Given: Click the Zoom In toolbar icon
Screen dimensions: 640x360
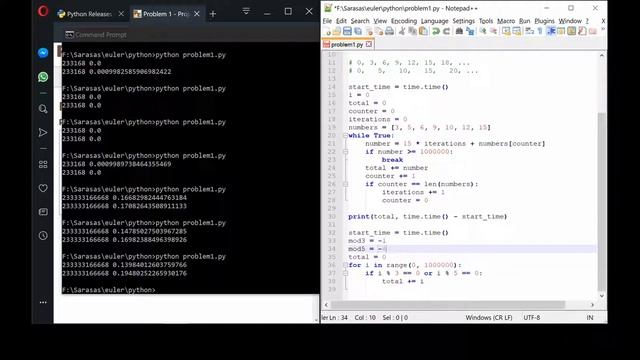Looking at the screenshot, I should [483, 31].
